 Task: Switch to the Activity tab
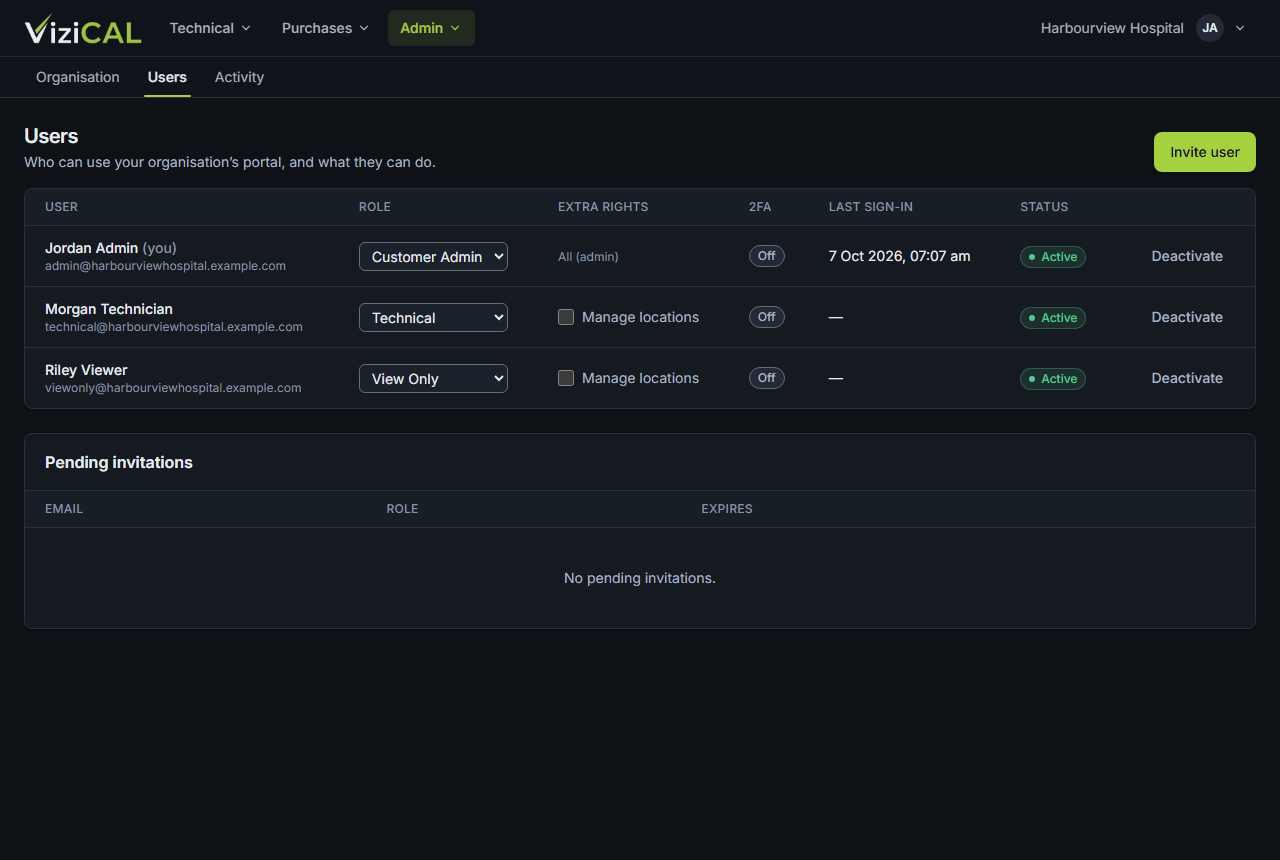coord(239,77)
